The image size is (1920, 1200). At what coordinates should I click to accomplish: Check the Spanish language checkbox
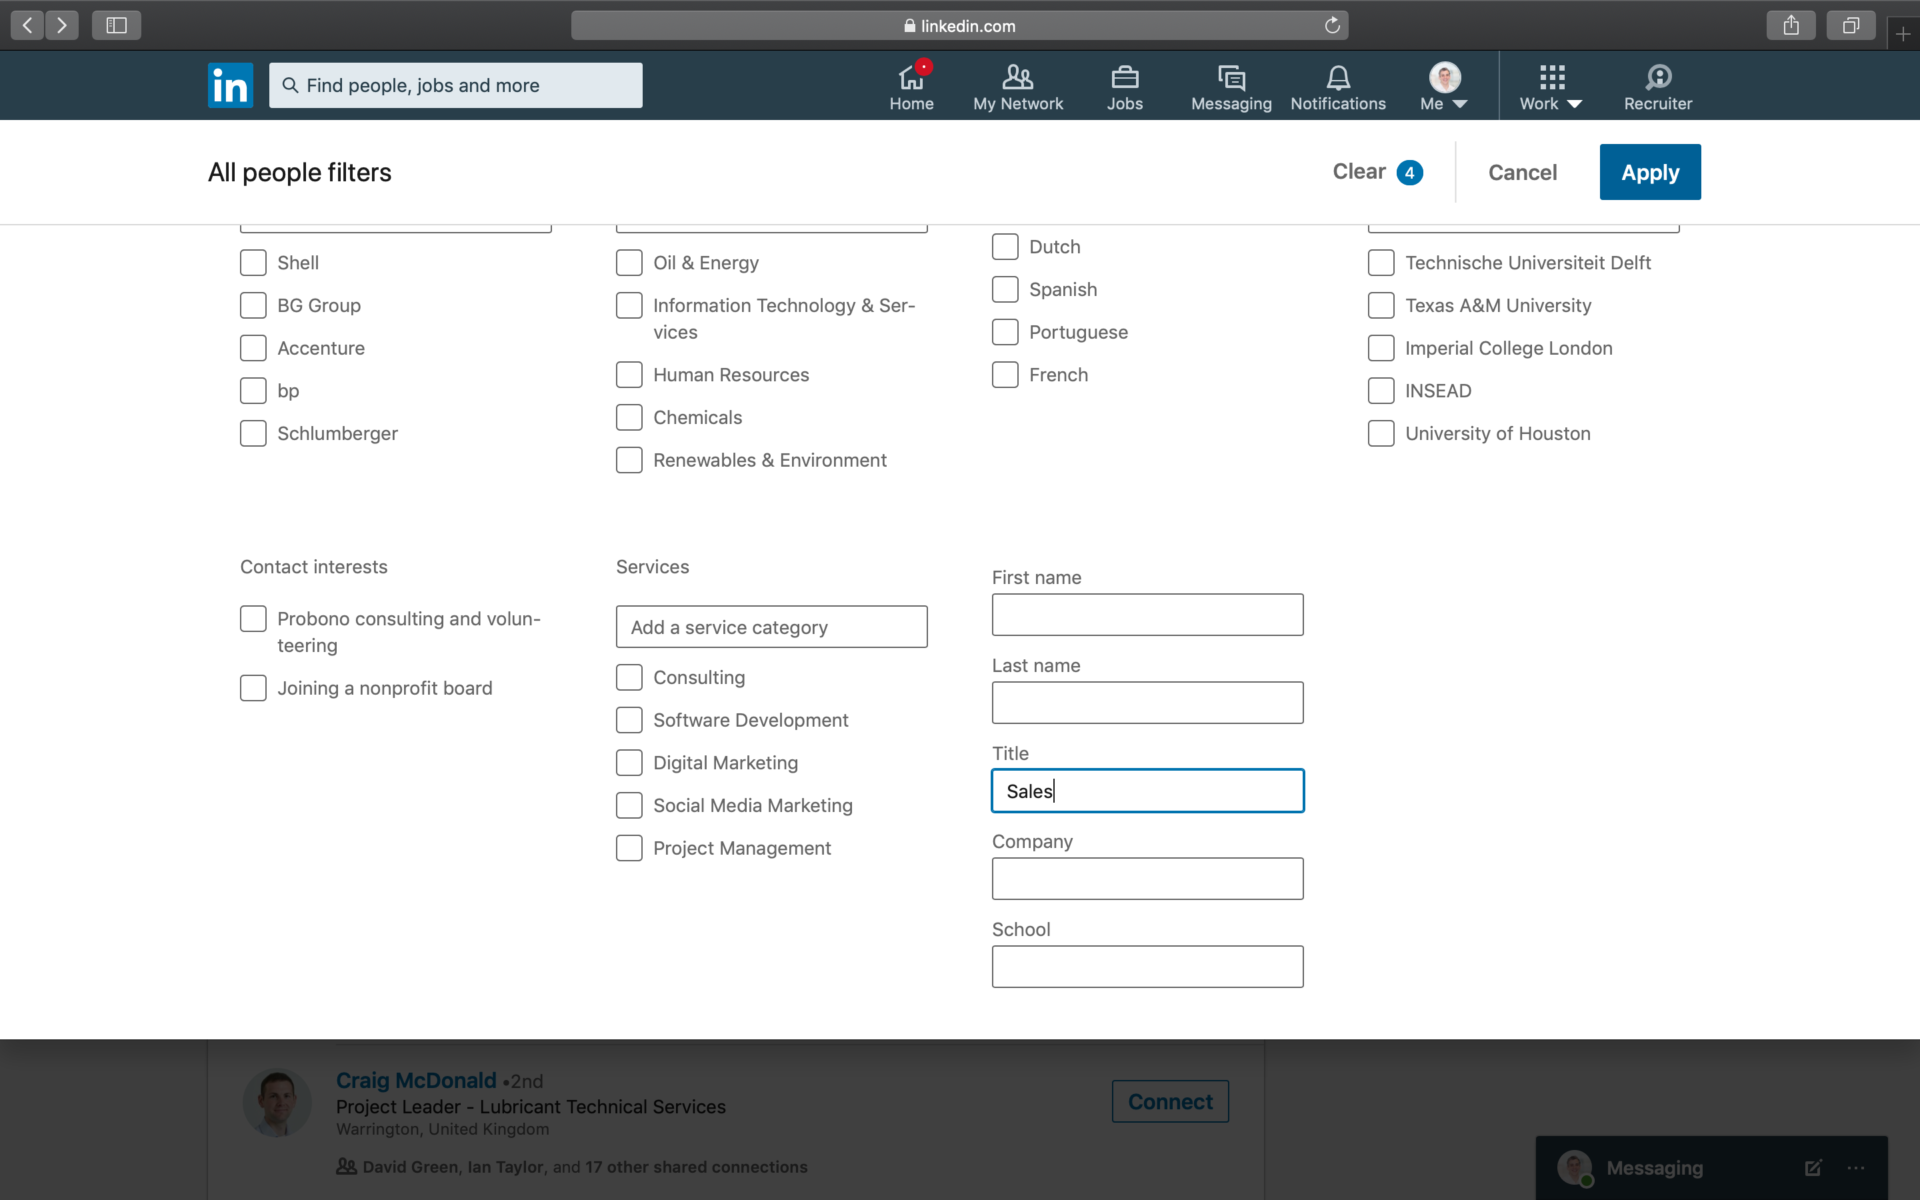(1005, 289)
